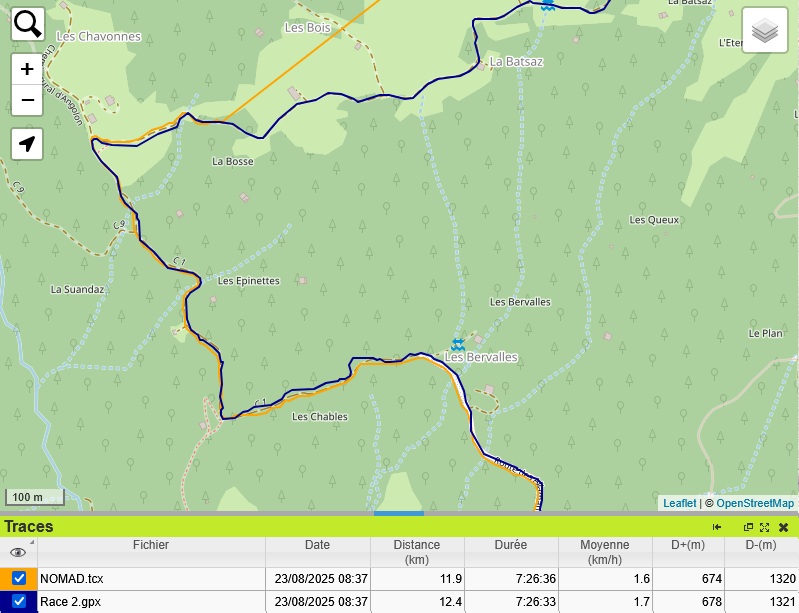
Task: Sort traces by Distance (km) column
Action: click(416, 552)
